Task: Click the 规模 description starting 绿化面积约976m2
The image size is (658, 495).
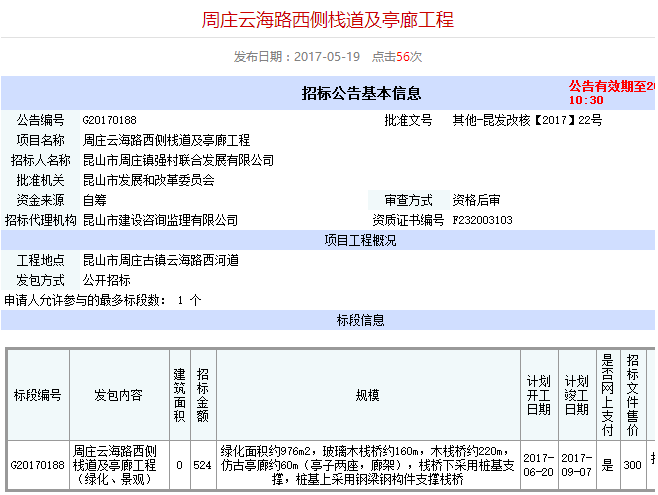Action: (x=368, y=465)
